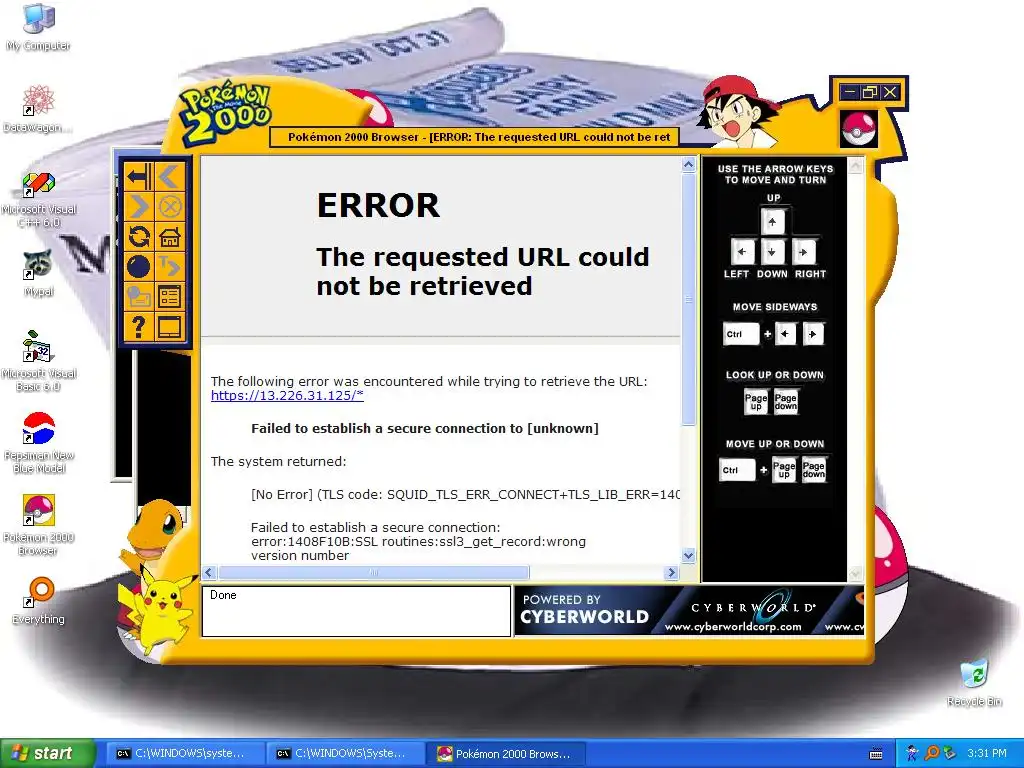Click the LEFT arrow key graphic
The width and height of the screenshot is (1024, 768).
[x=742, y=251]
